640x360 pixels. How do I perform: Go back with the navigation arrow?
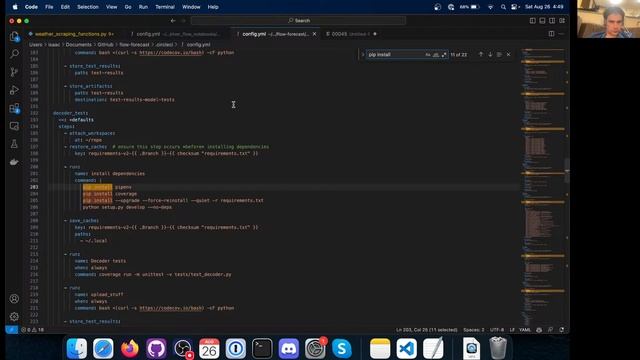pyautogui.click(x=173, y=20)
